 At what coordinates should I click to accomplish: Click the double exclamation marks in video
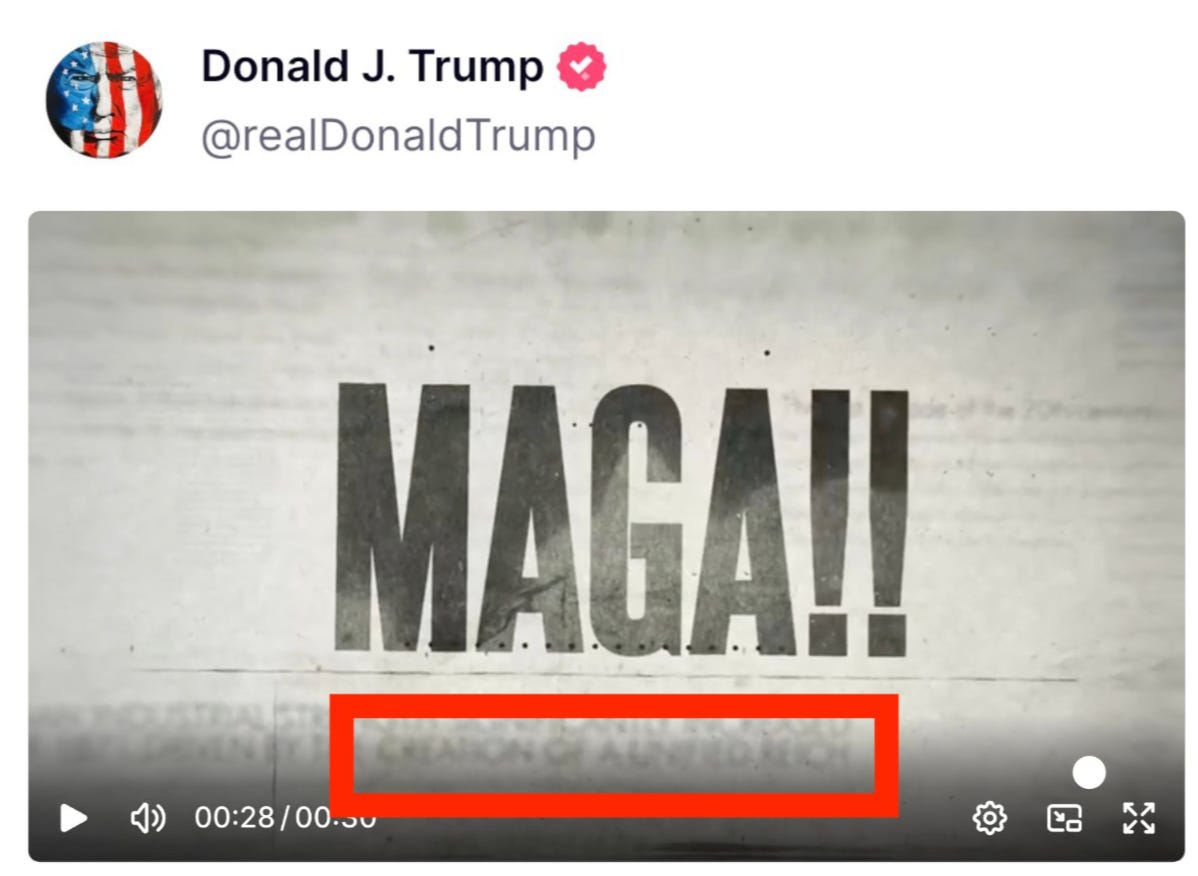(860, 522)
